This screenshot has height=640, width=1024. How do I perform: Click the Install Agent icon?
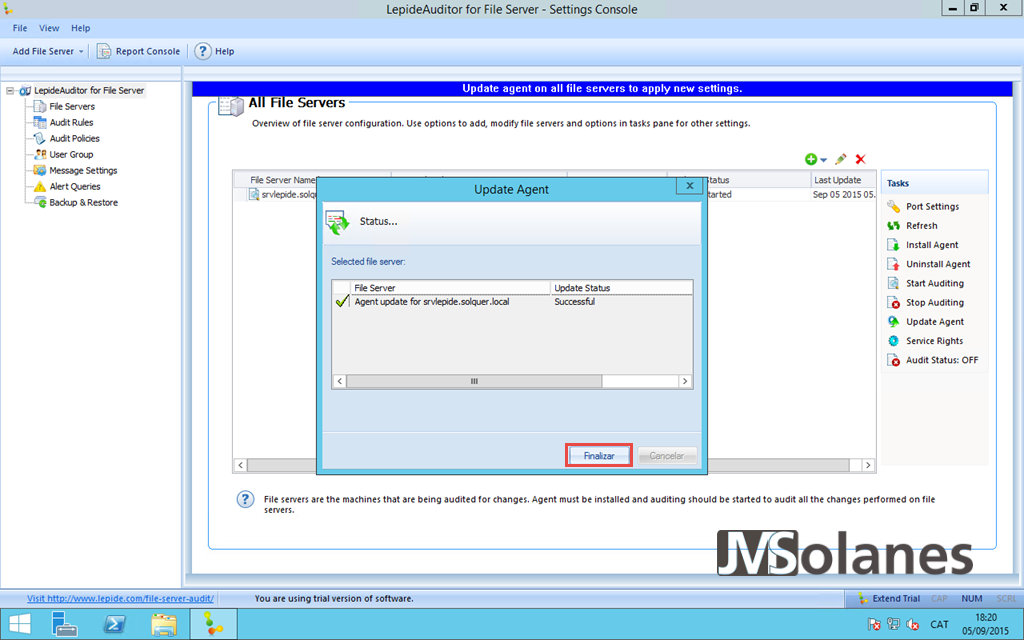[893, 245]
